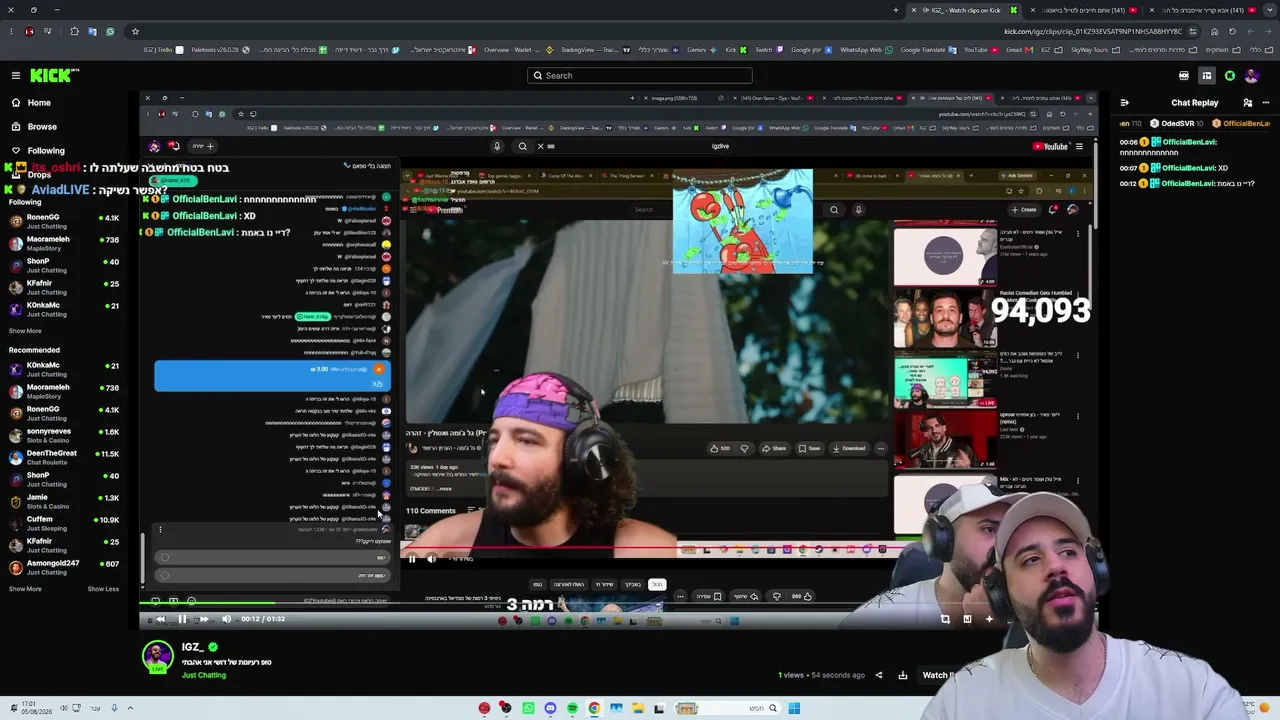Image resolution: width=1280 pixels, height=720 pixels.
Task: Click the Windows Start button
Action: (x=794, y=708)
